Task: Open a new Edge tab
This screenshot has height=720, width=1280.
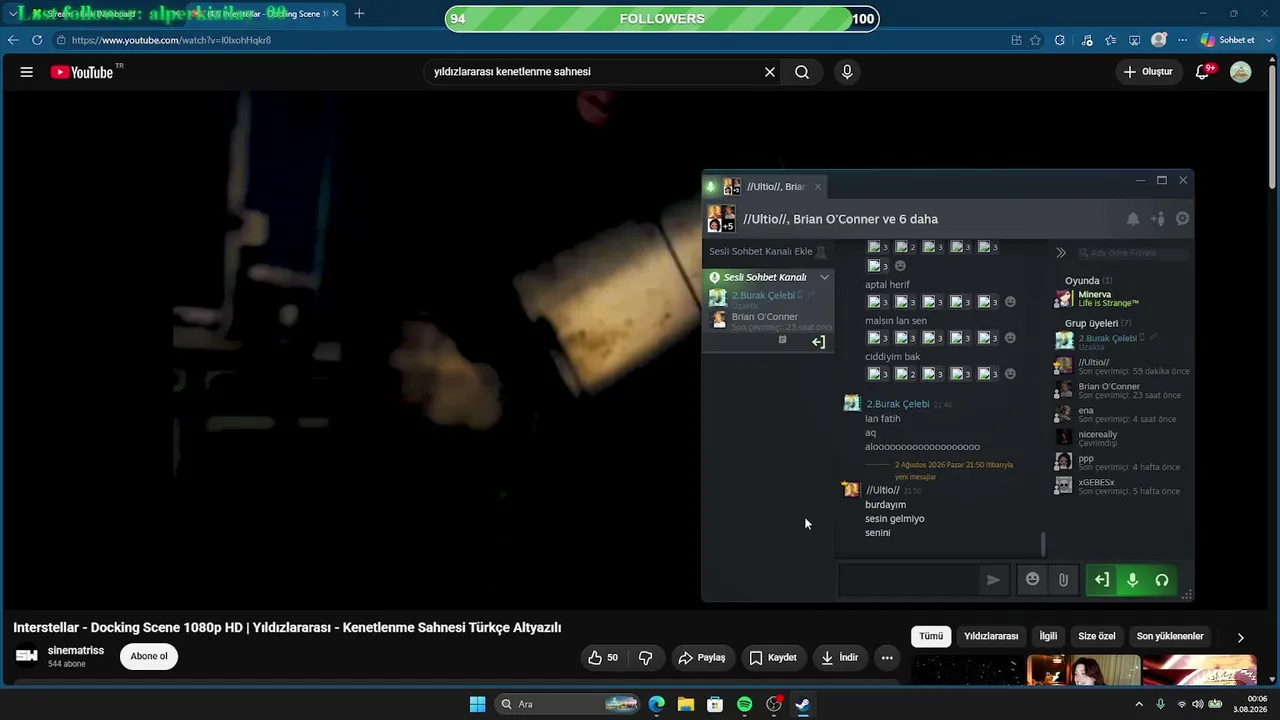Action: click(359, 14)
